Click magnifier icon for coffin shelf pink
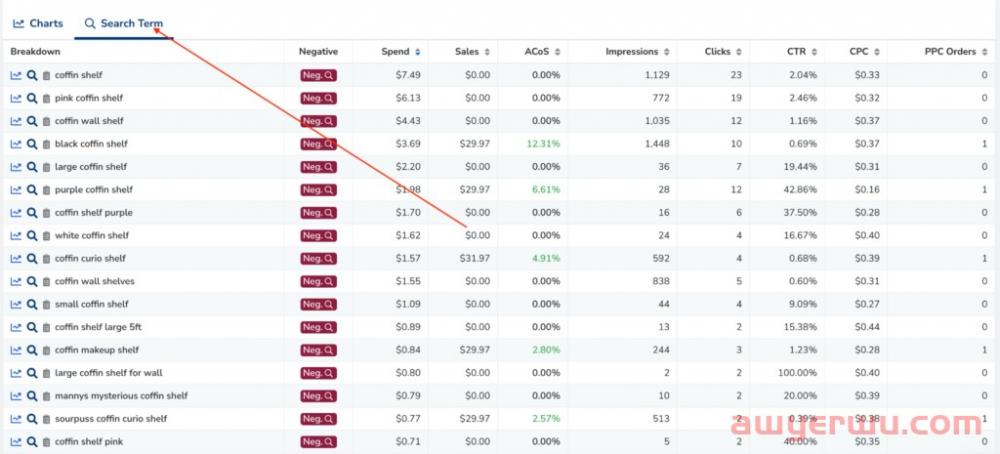Image resolution: width=1000 pixels, height=454 pixels. (x=32, y=442)
